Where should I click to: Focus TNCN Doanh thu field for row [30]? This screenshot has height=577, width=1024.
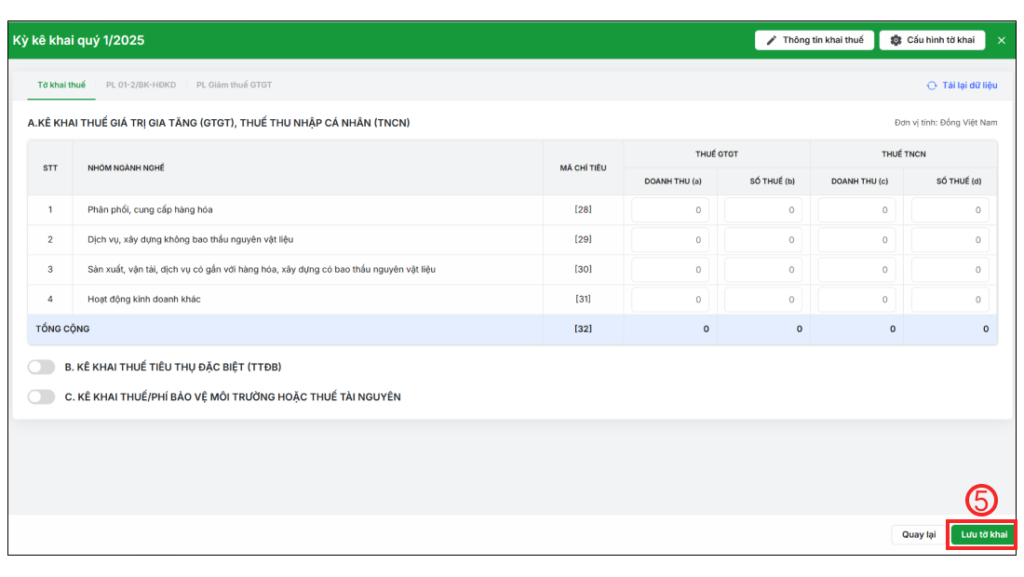857,269
